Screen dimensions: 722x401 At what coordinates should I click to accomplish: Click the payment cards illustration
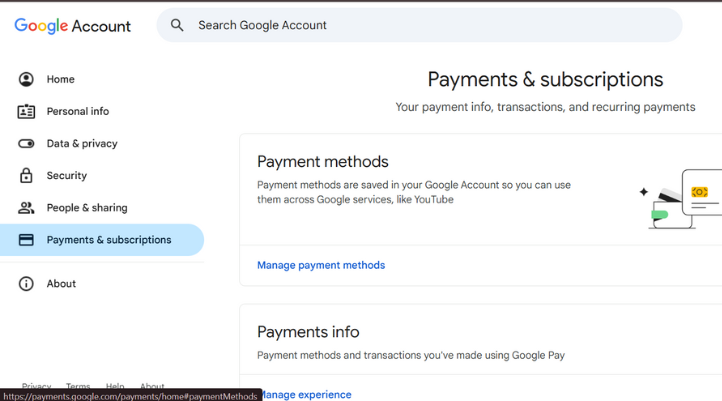point(682,198)
